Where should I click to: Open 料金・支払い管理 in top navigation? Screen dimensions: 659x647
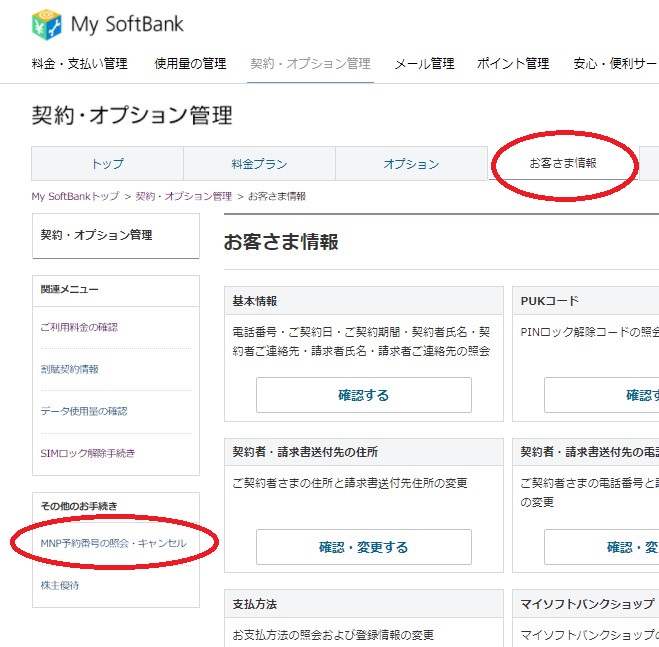[79, 63]
